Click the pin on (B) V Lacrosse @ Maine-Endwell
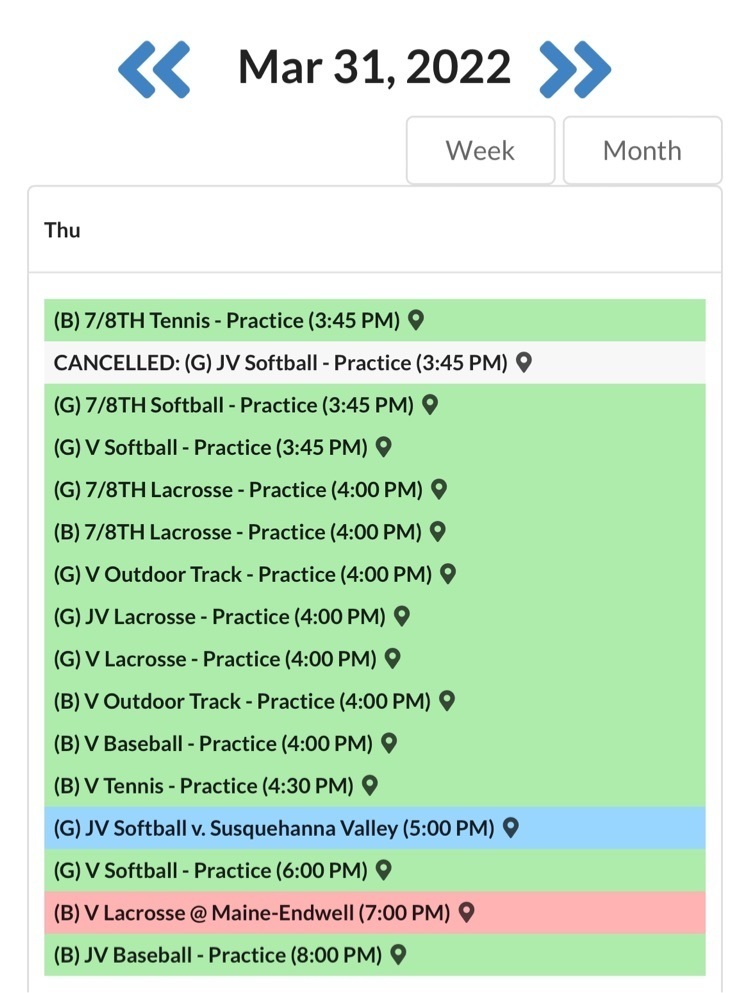The height and width of the screenshot is (993, 750). [x=464, y=912]
